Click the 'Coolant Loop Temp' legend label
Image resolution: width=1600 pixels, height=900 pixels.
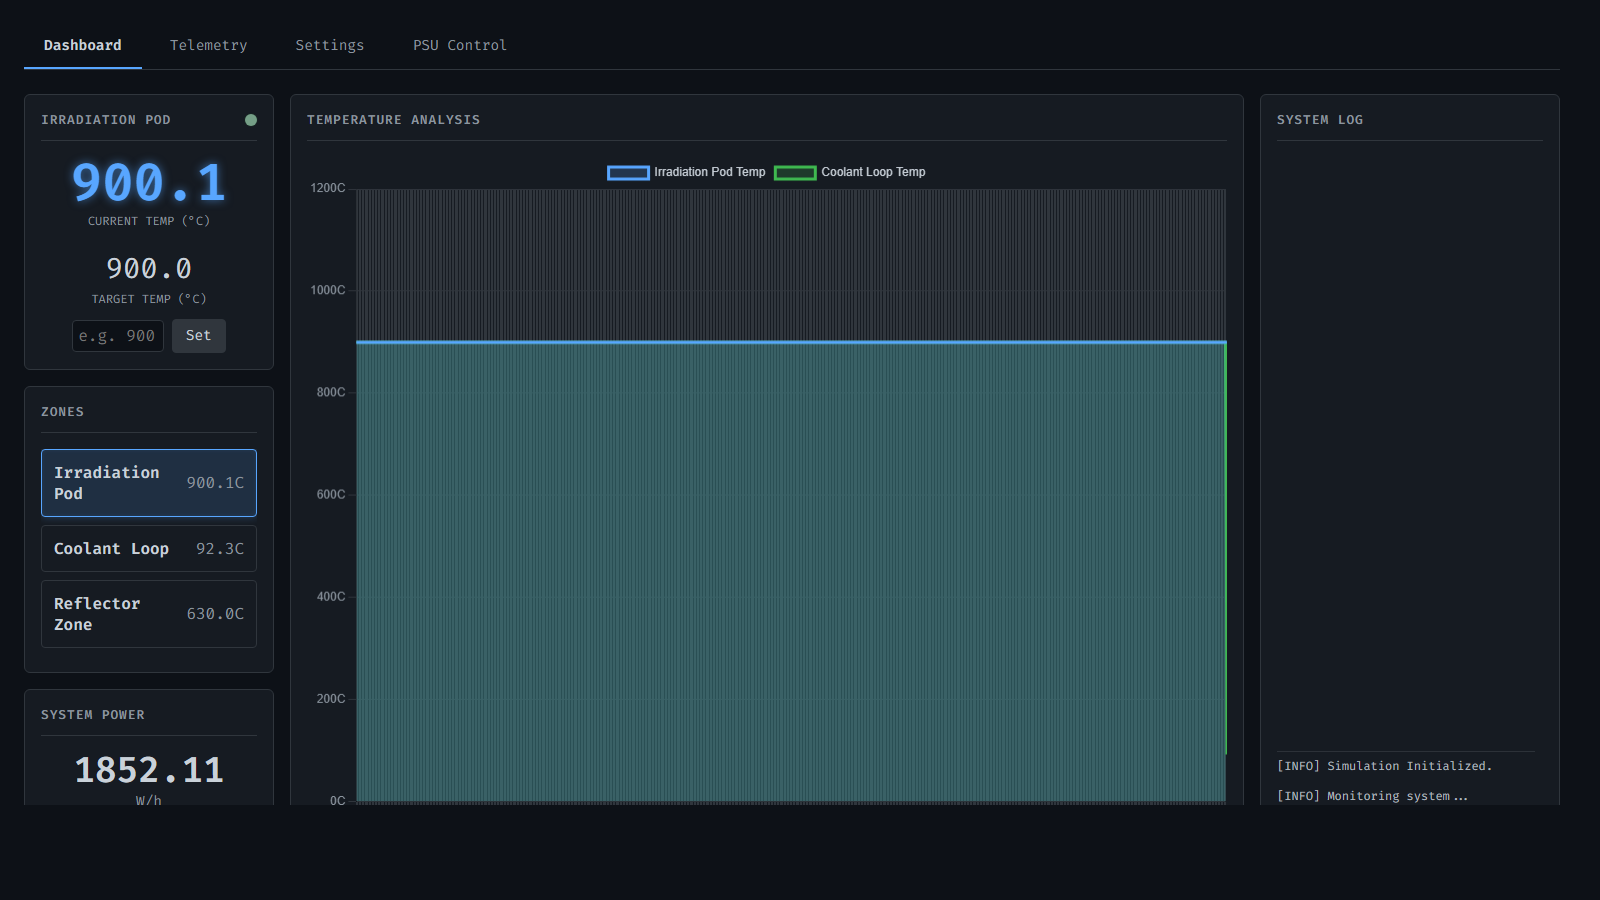coord(873,172)
